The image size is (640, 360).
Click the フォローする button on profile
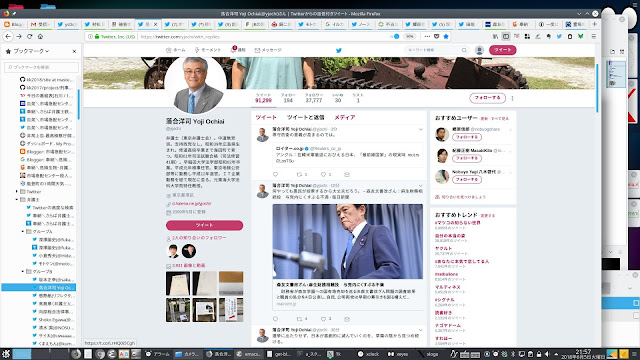pos(487,98)
